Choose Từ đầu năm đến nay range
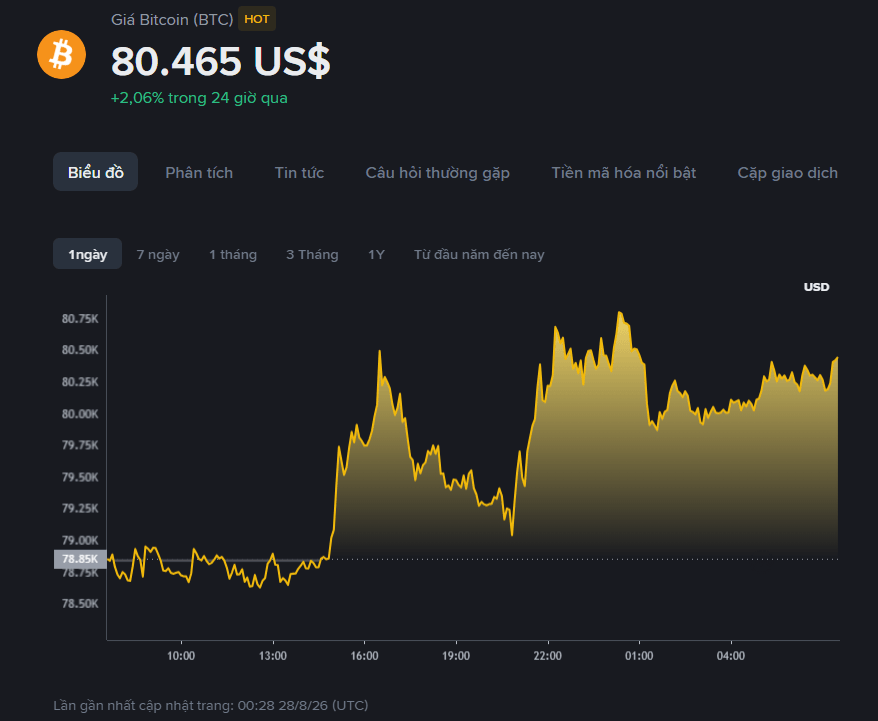This screenshot has width=878, height=721. (x=479, y=255)
